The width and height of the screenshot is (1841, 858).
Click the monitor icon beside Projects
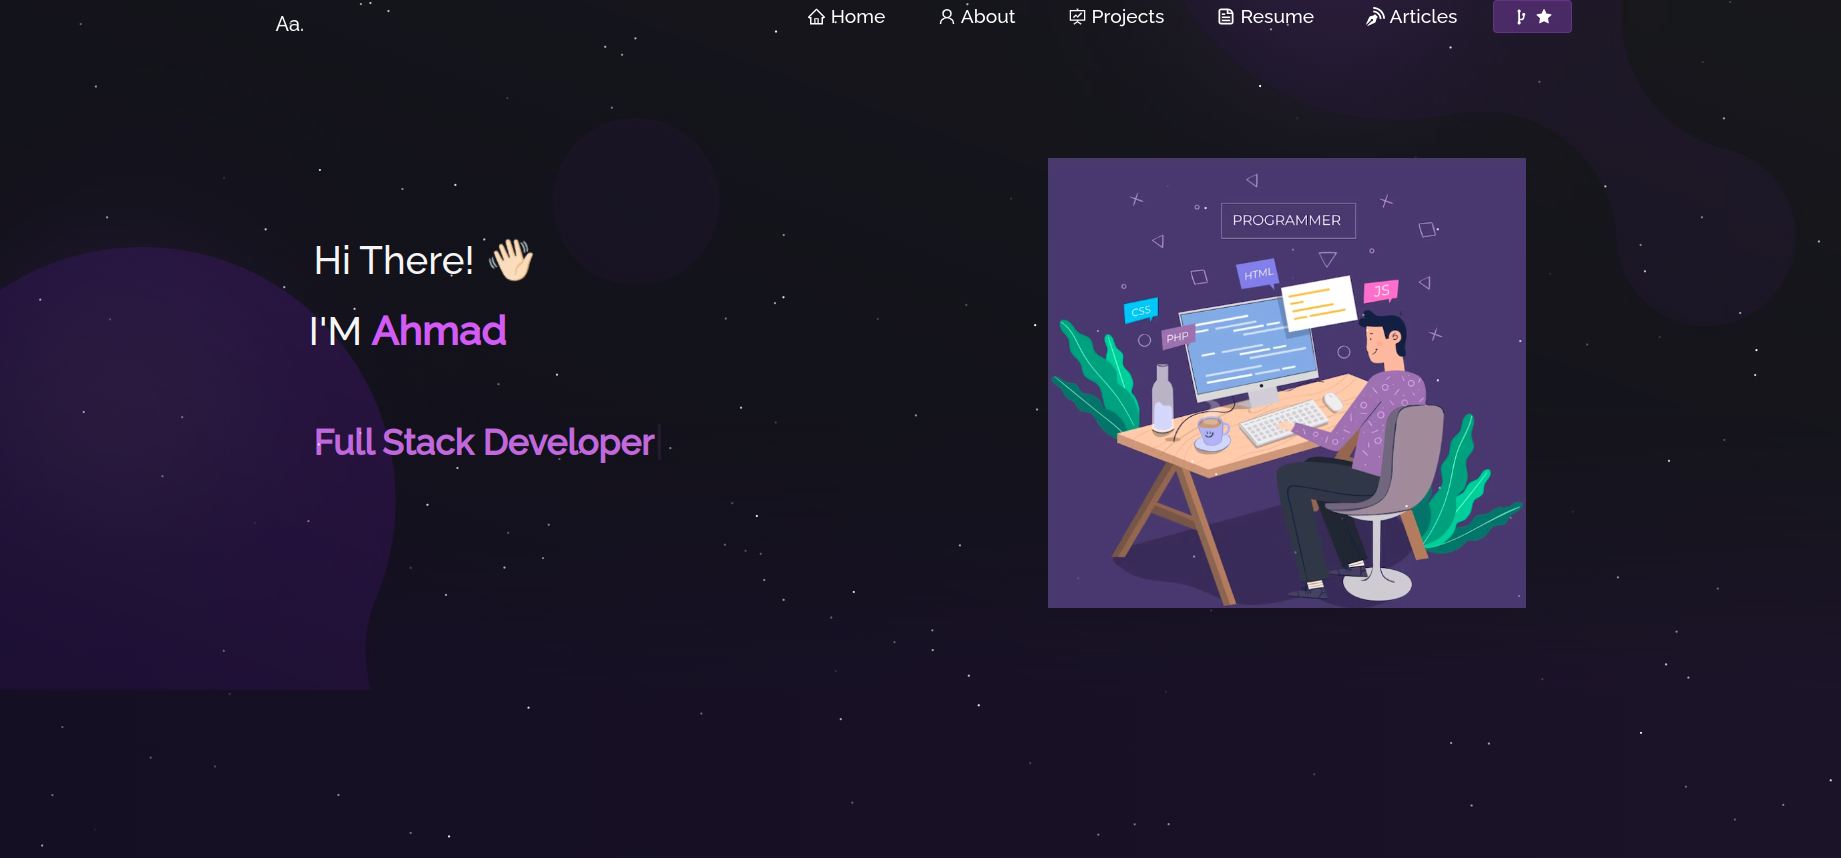click(1077, 17)
